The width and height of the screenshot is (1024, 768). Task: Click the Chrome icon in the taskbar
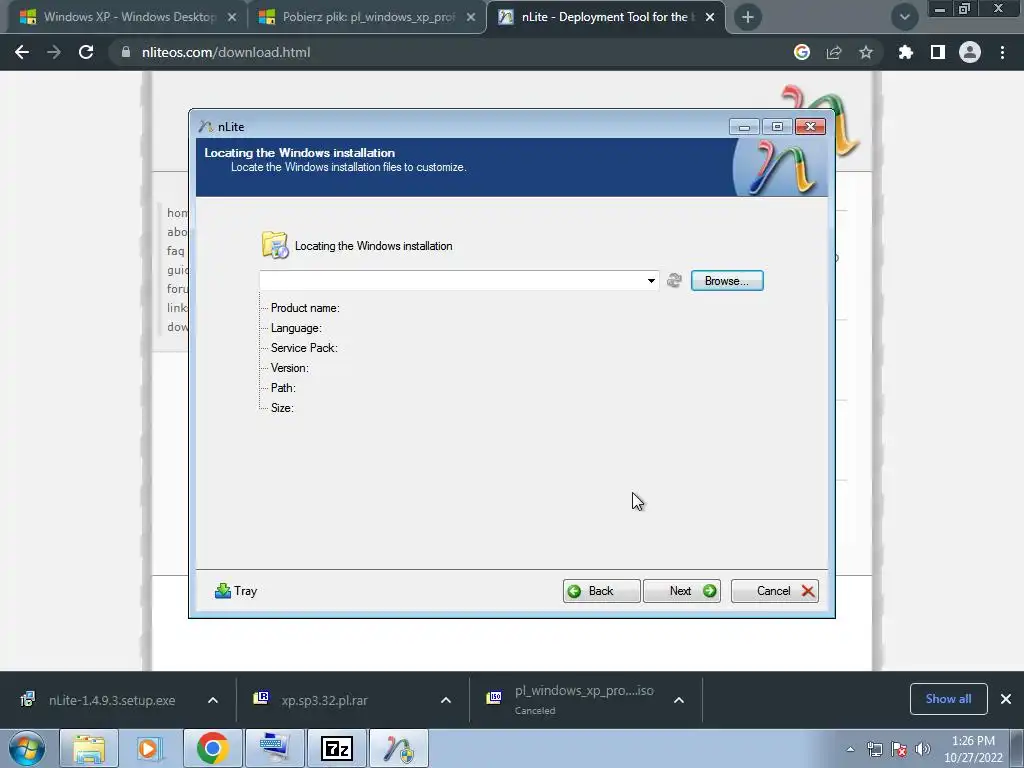212,748
